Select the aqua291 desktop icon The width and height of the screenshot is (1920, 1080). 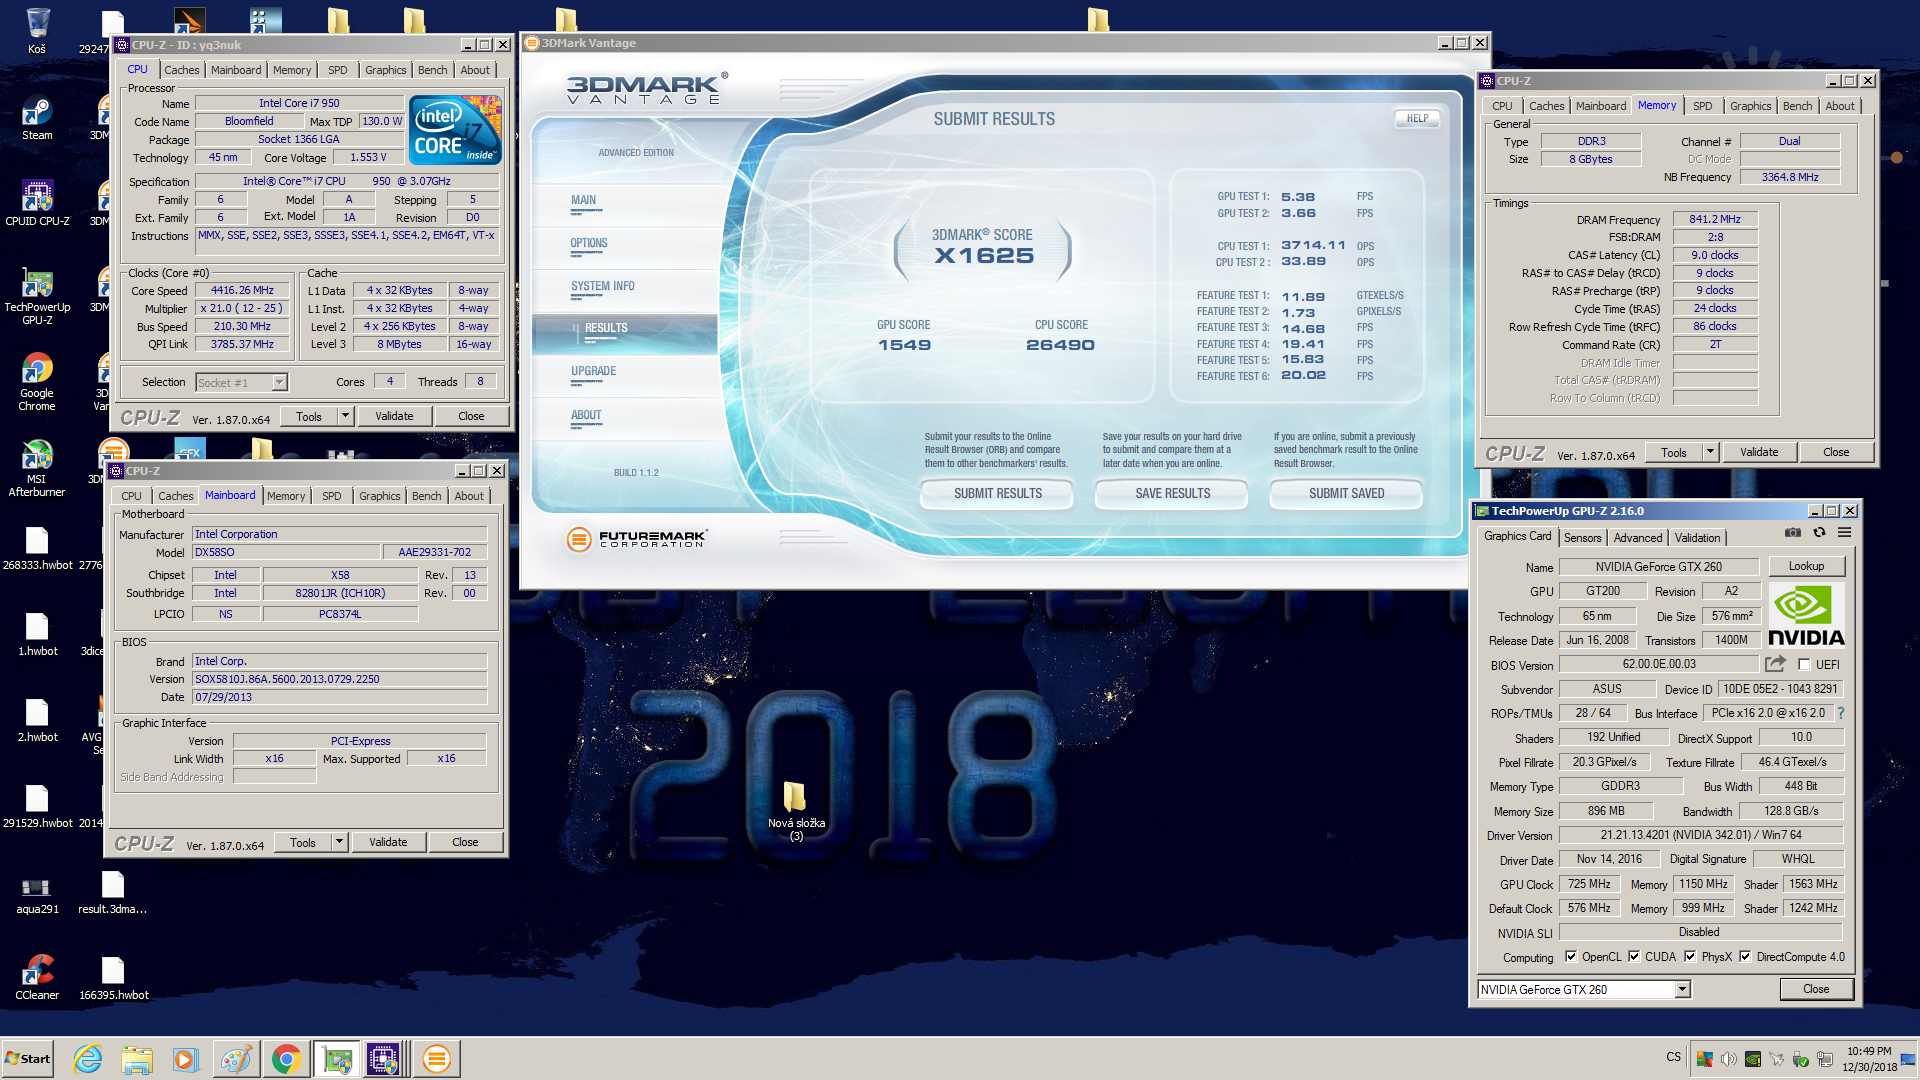[x=37, y=893]
